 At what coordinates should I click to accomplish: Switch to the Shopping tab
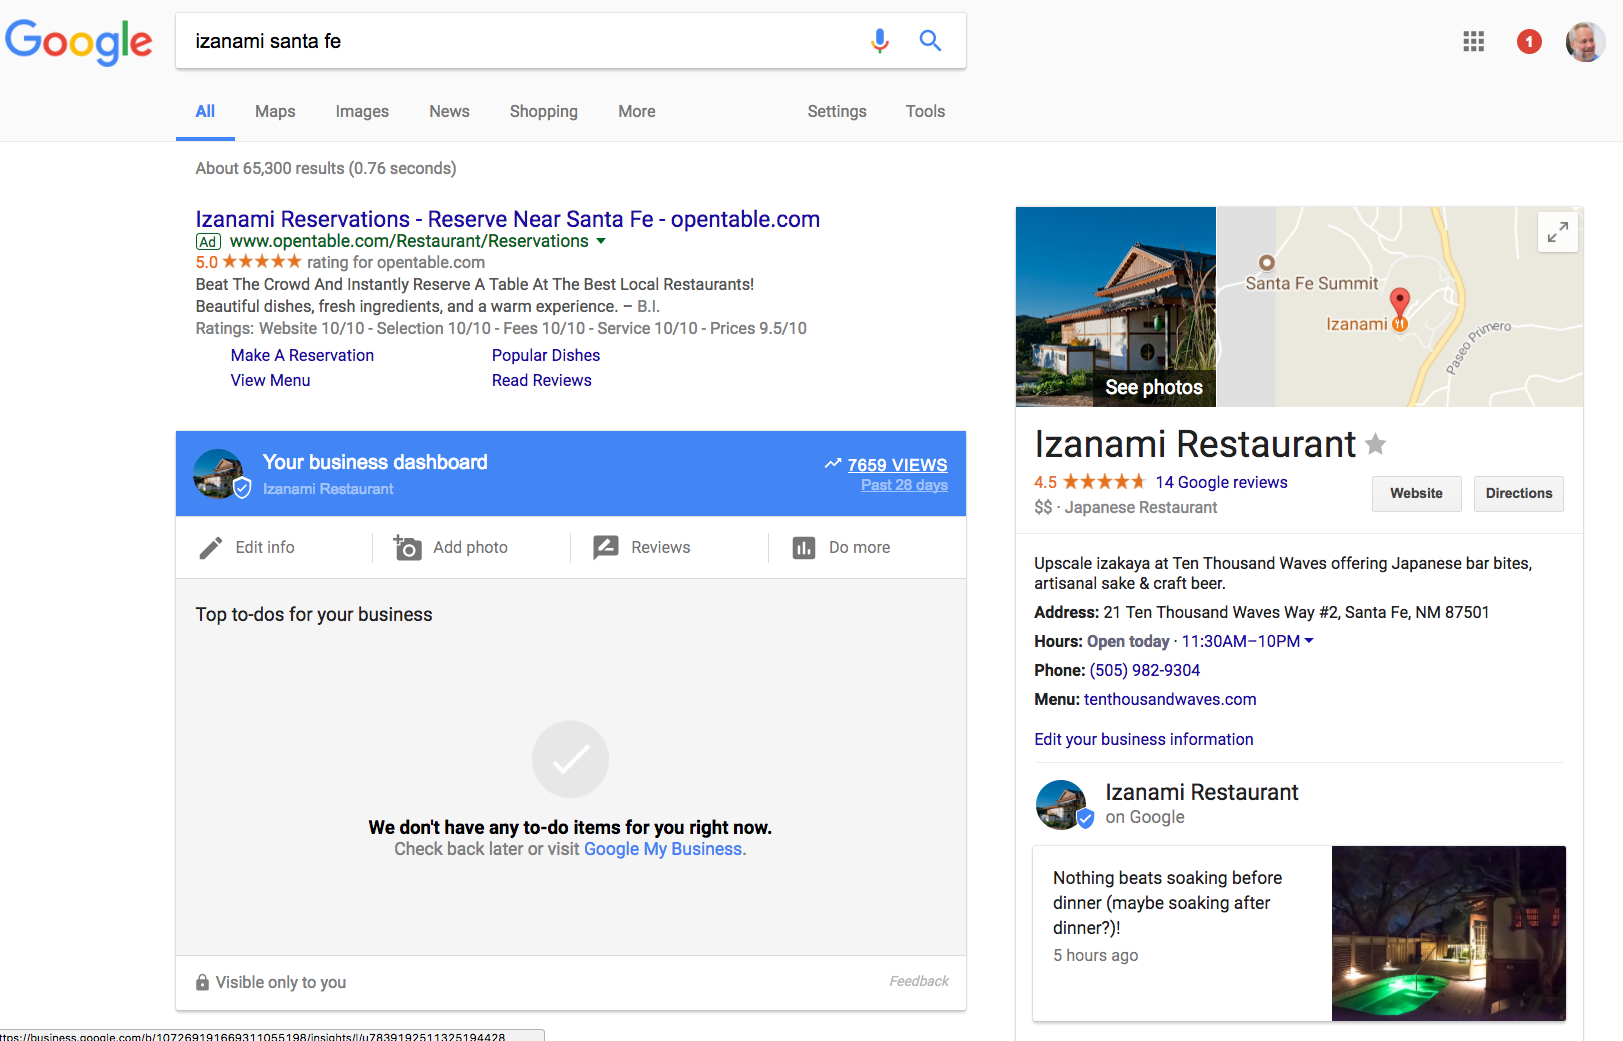point(544,112)
